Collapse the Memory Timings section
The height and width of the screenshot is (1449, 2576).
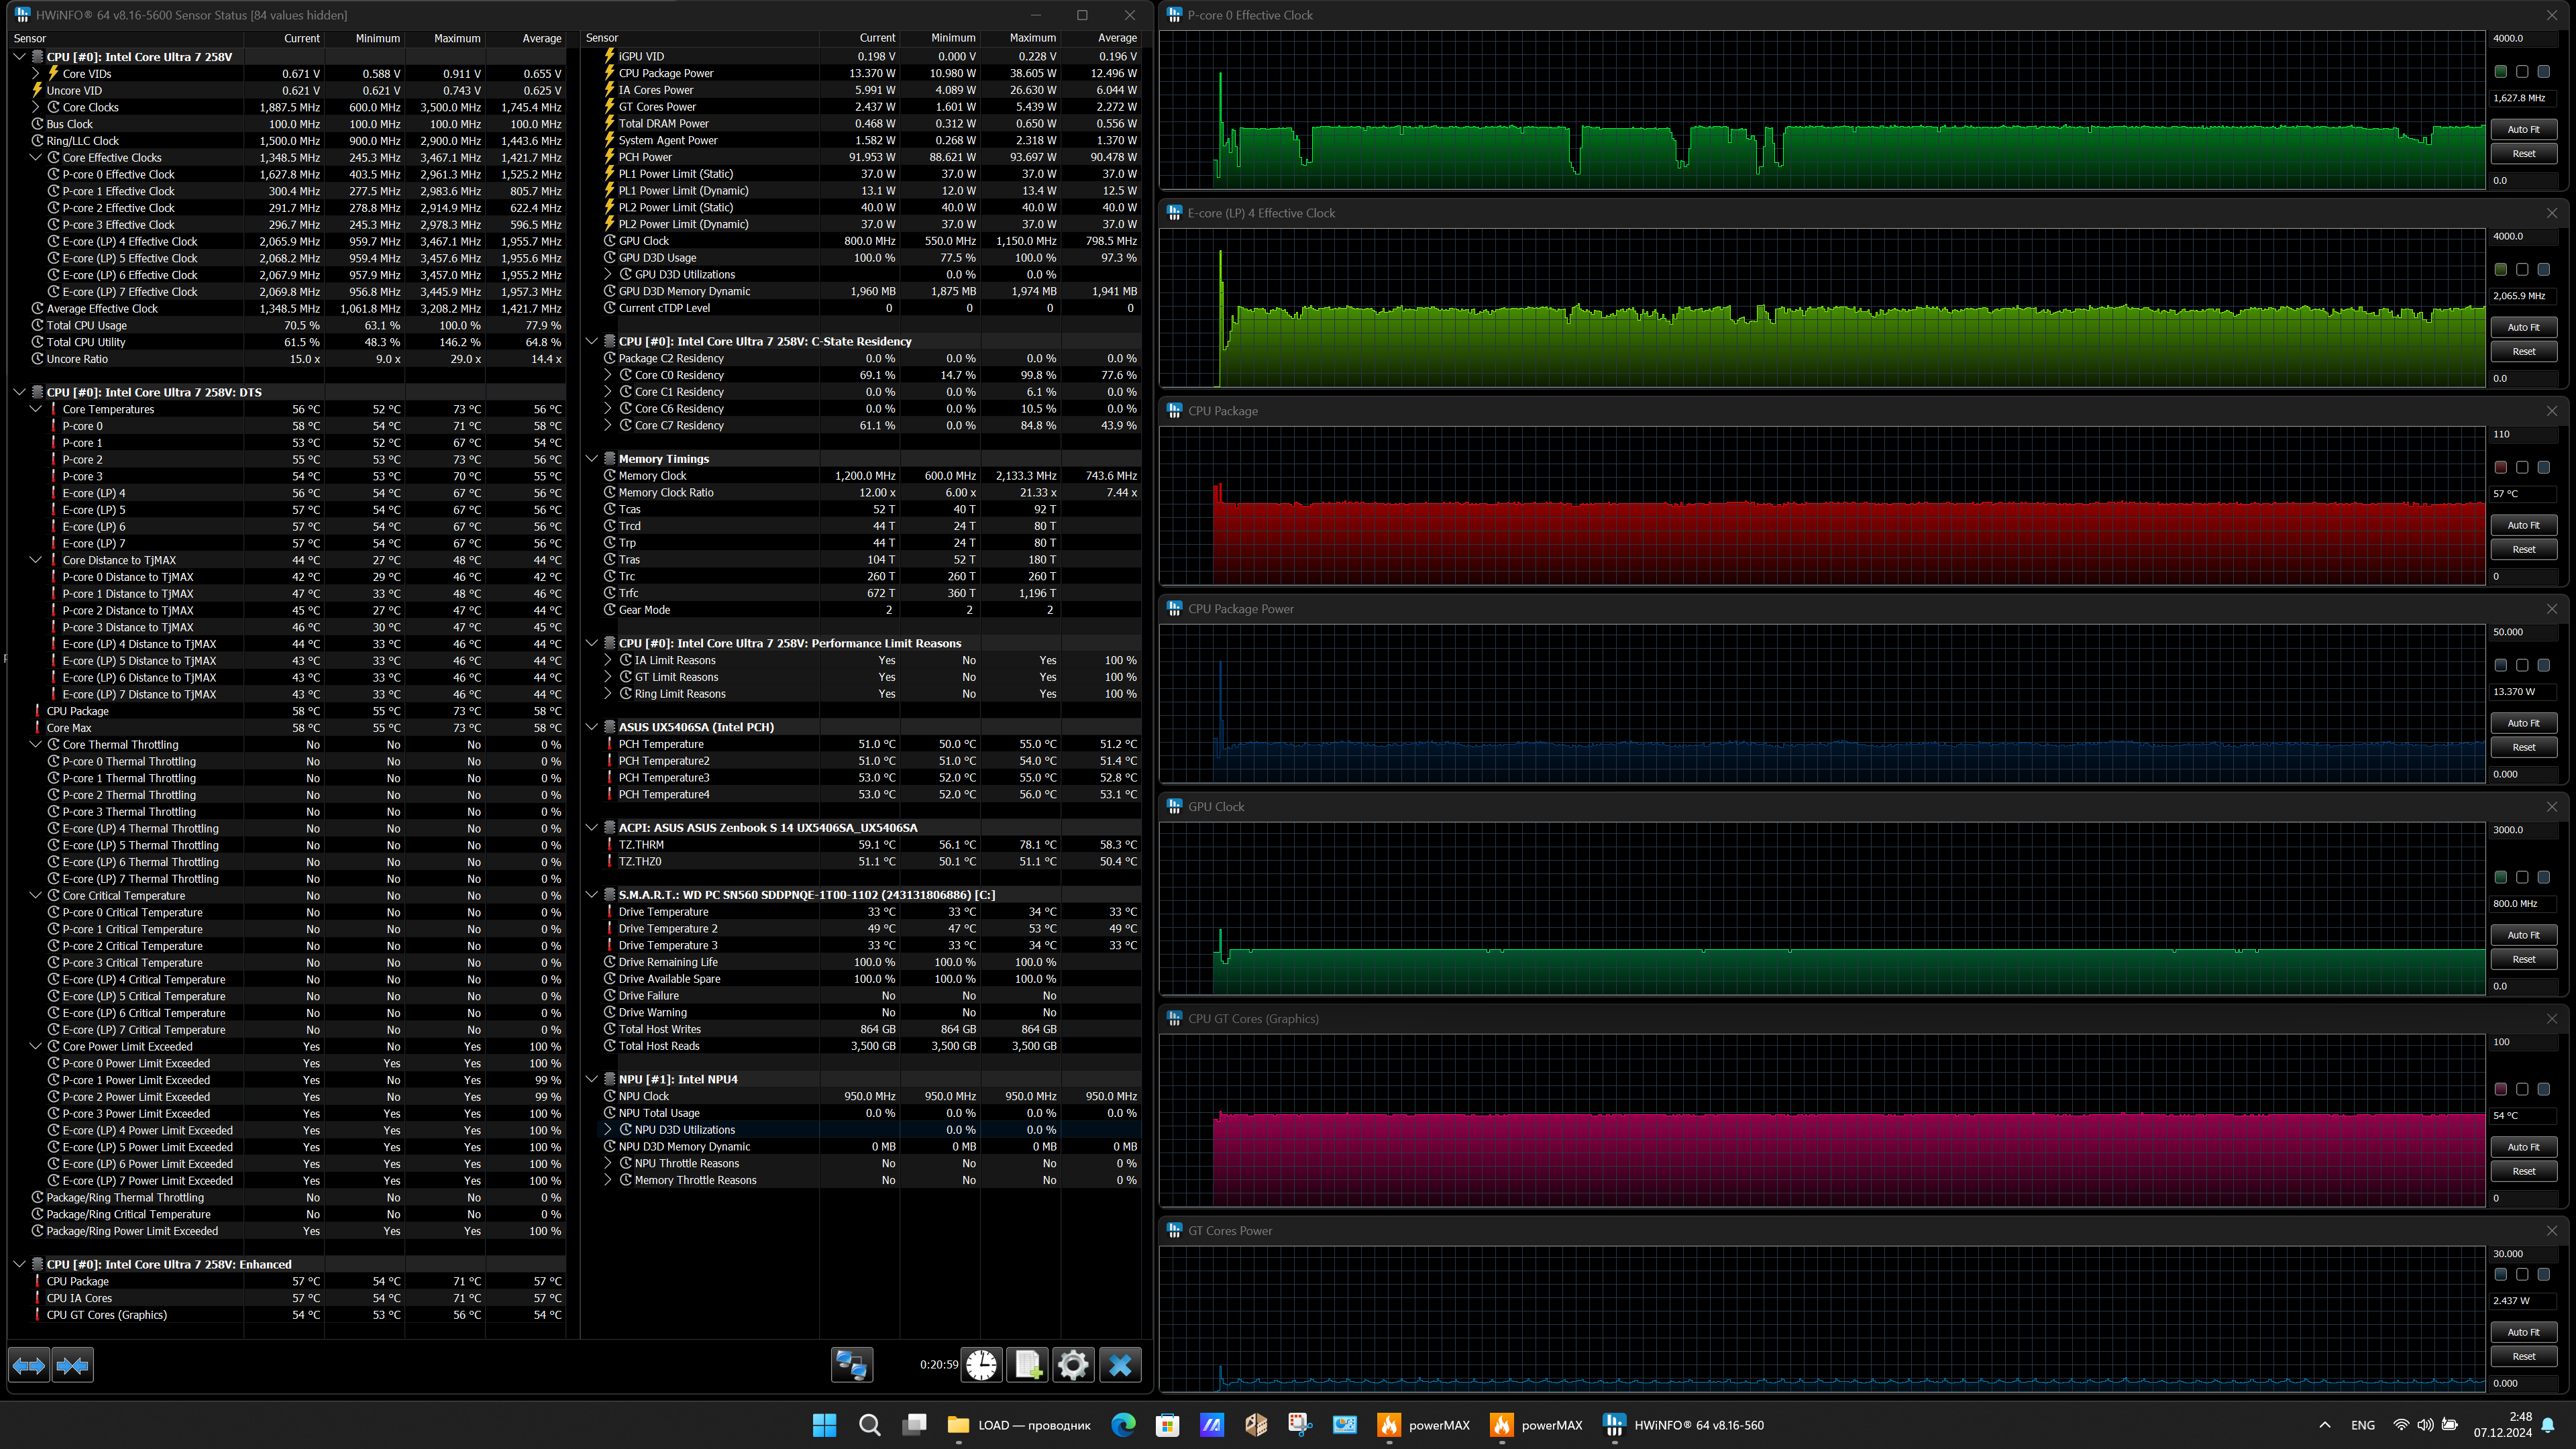click(592, 459)
